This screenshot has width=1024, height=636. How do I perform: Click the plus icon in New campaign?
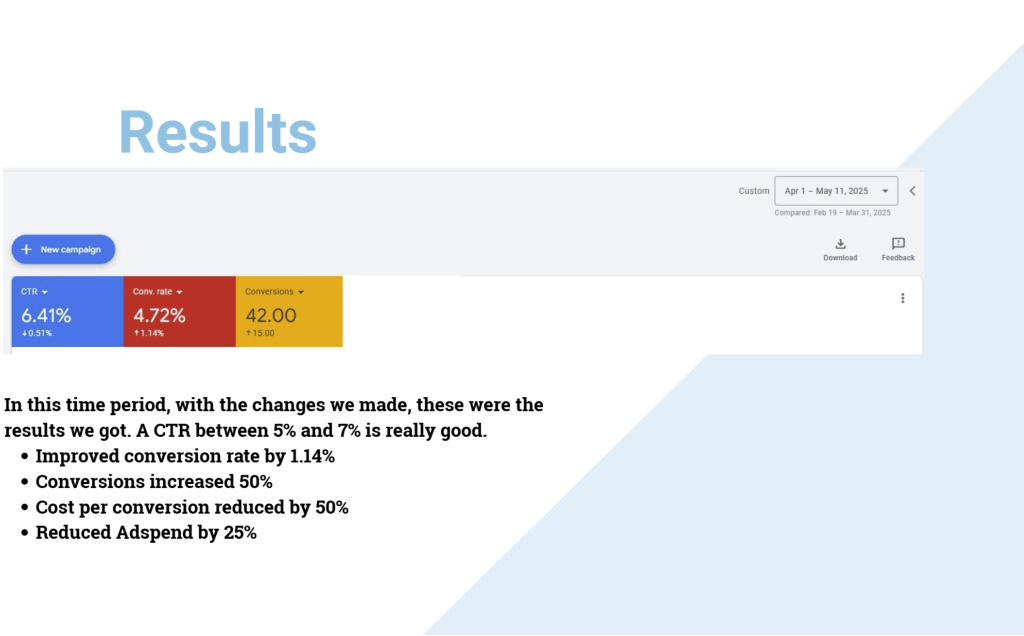point(27,249)
